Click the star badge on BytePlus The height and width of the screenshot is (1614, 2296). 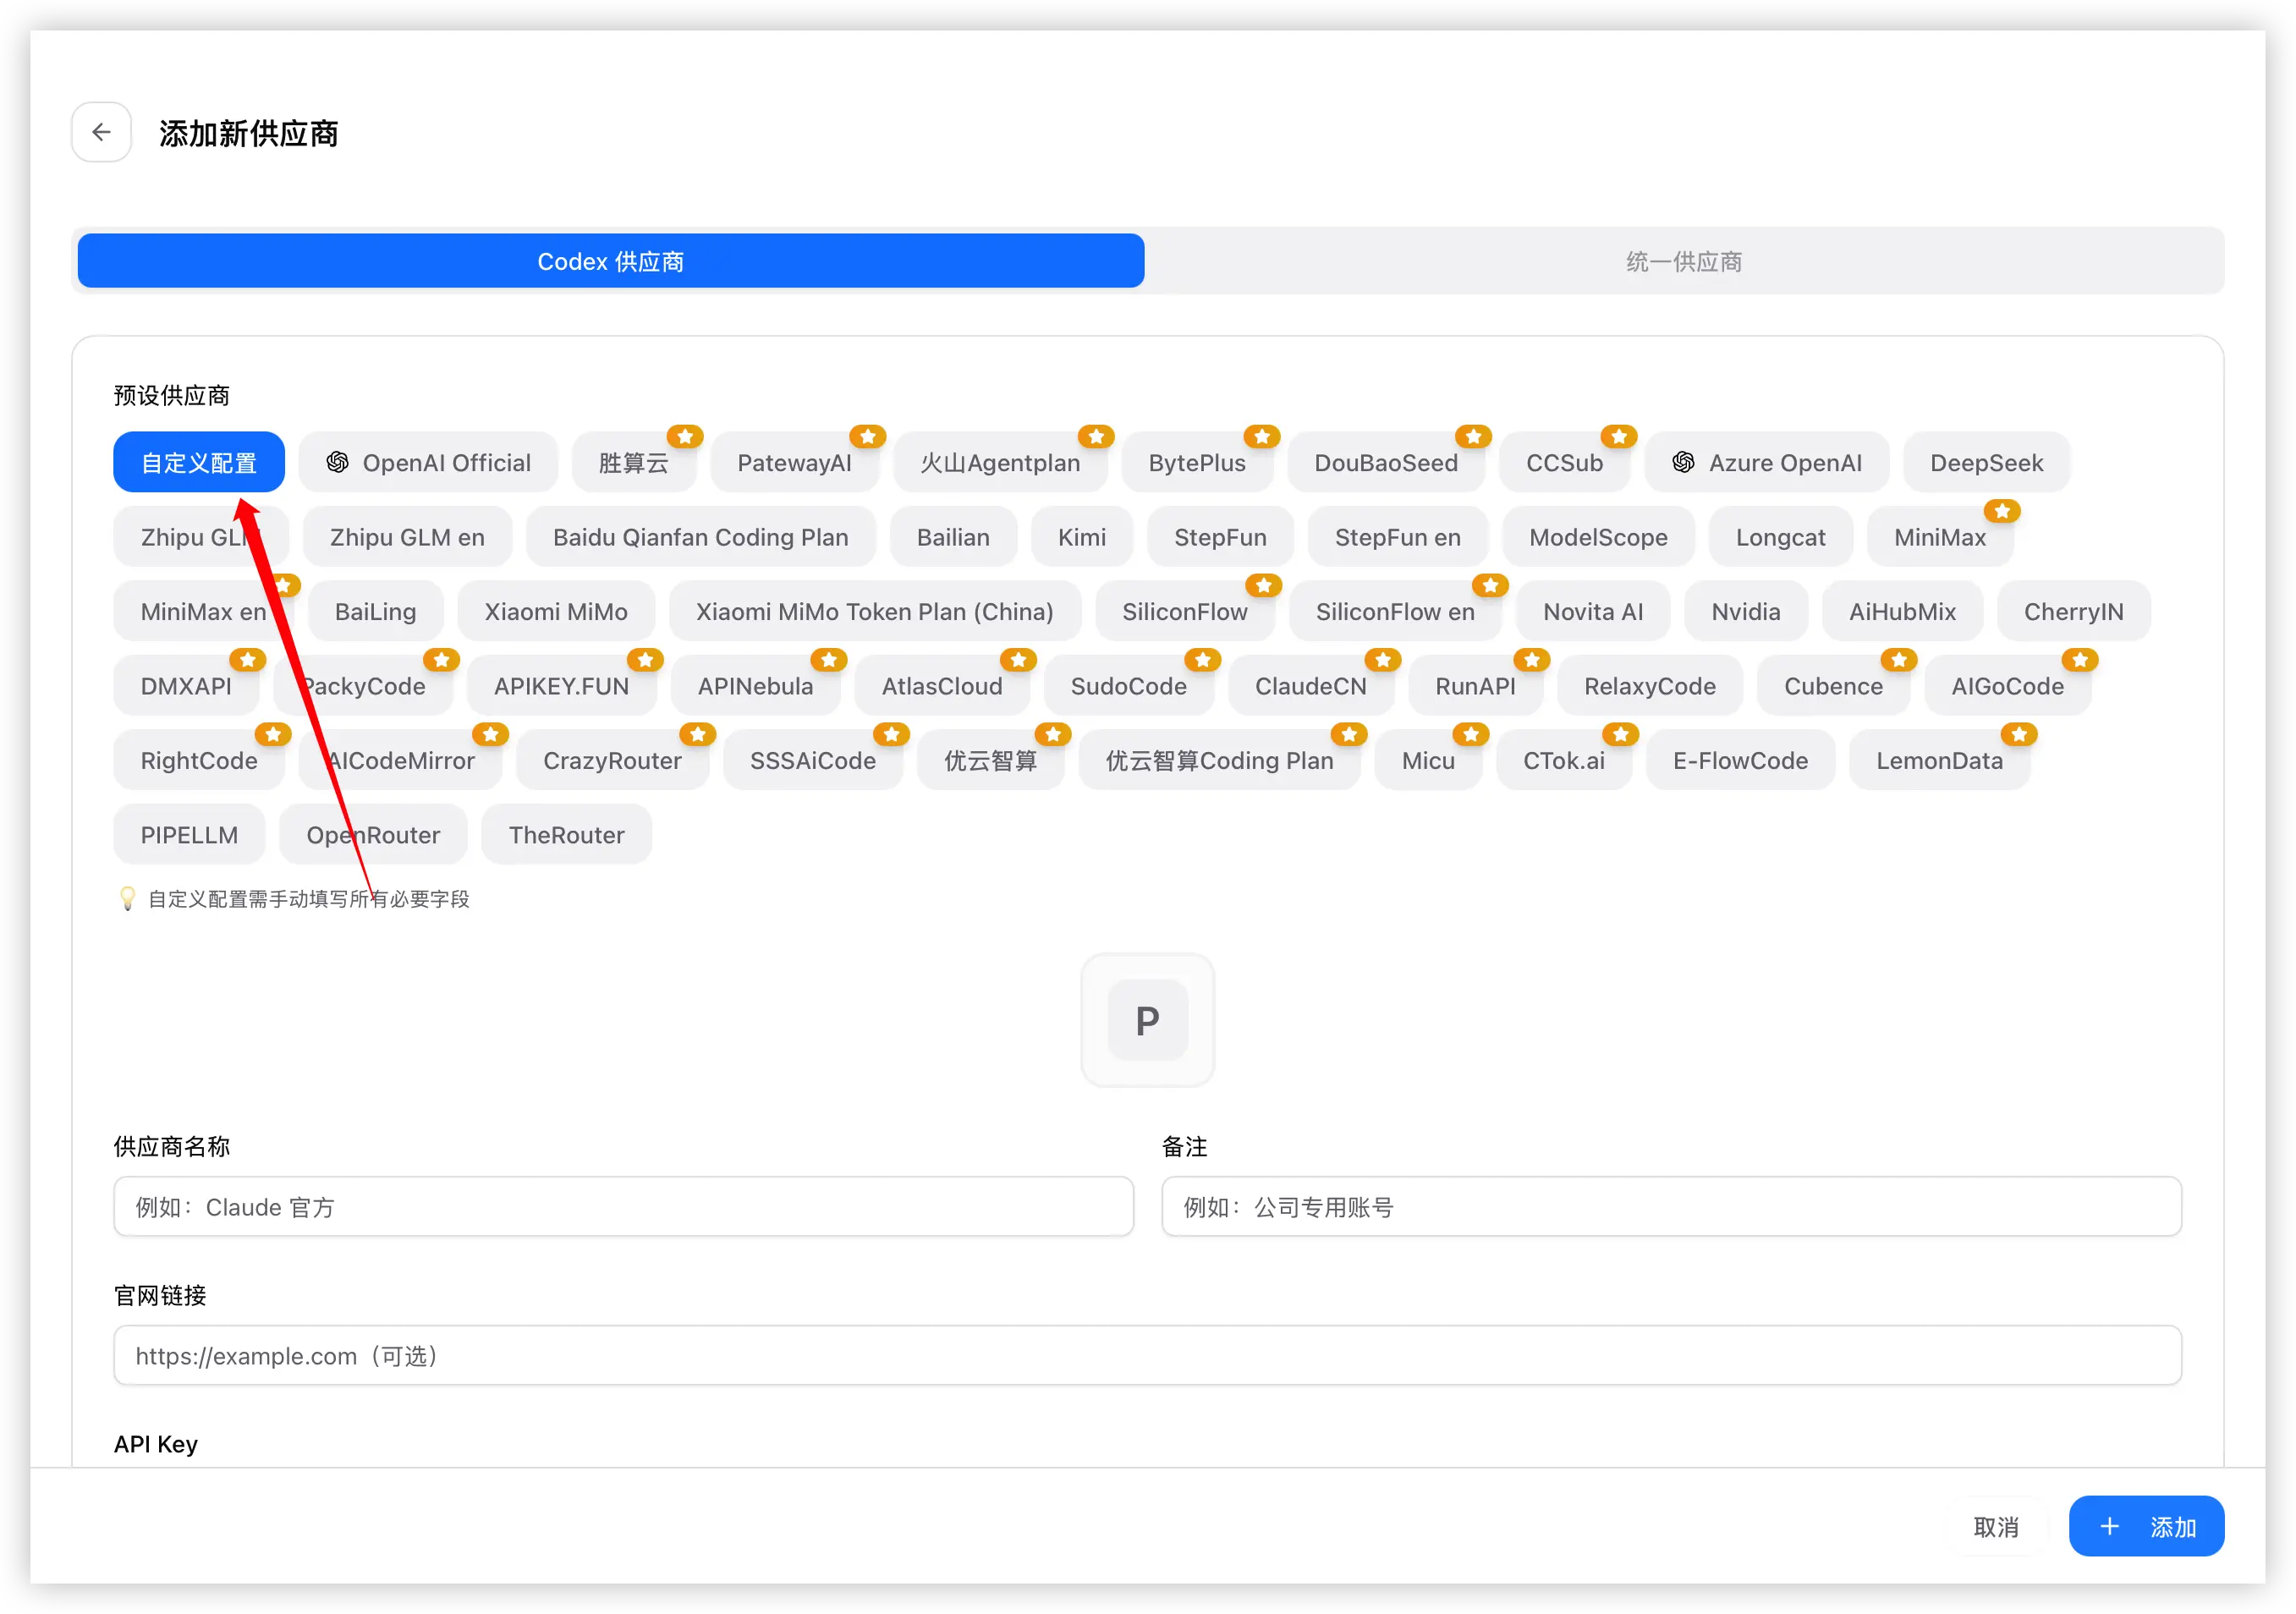point(1262,437)
